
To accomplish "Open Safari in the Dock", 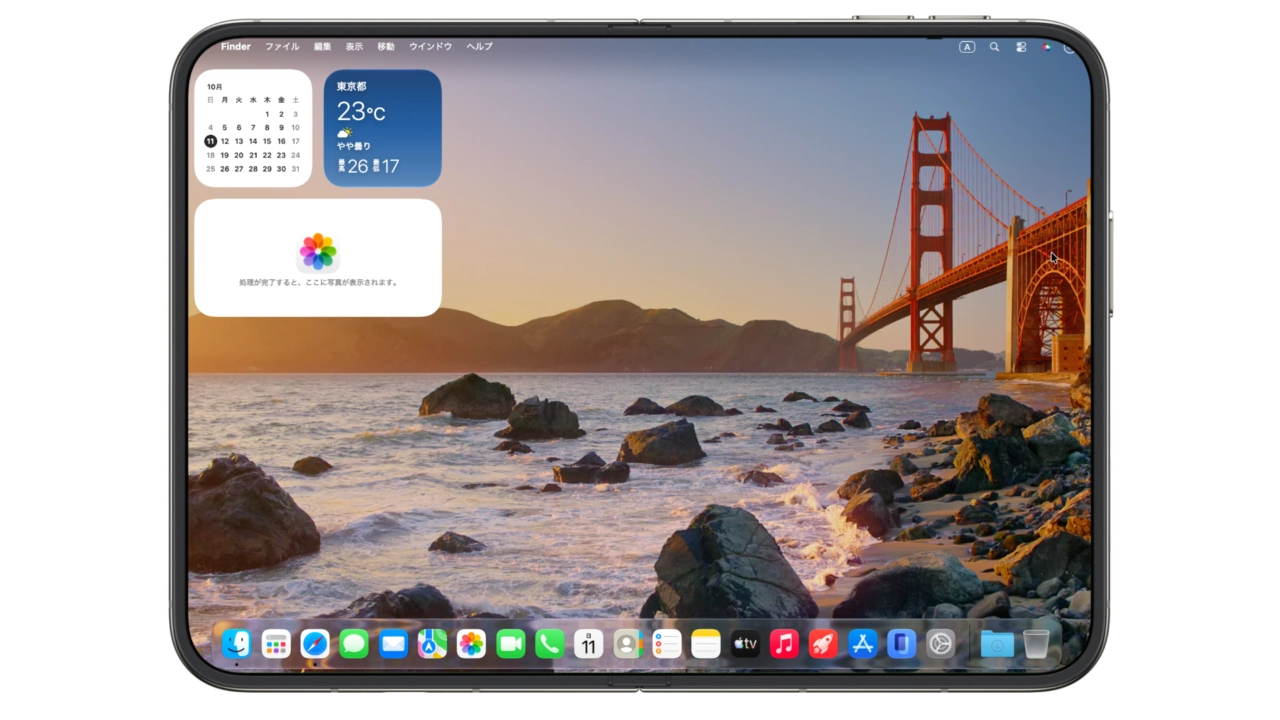I will tap(315, 644).
